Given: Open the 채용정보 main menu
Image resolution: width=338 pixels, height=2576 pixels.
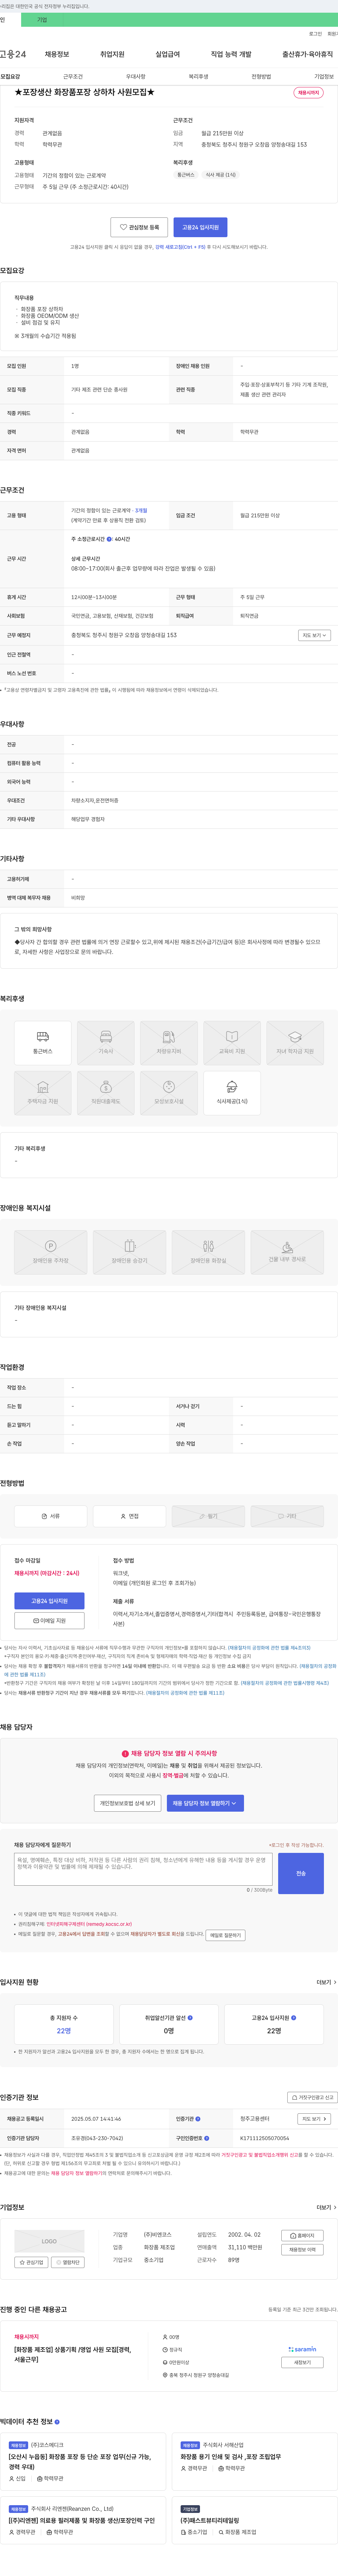Looking at the screenshot, I should tap(57, 54).
